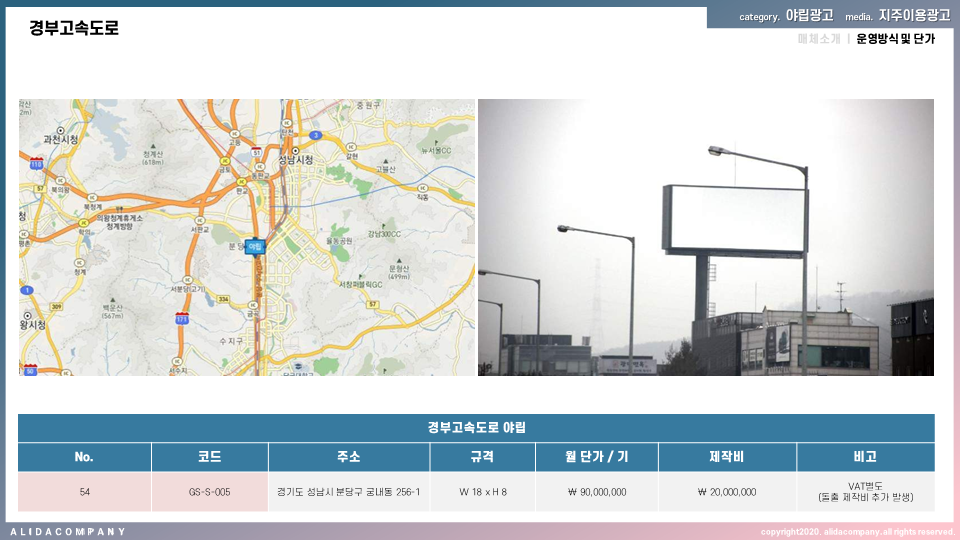
Task: Click the 제작비 column header
Action: [726, 457]
